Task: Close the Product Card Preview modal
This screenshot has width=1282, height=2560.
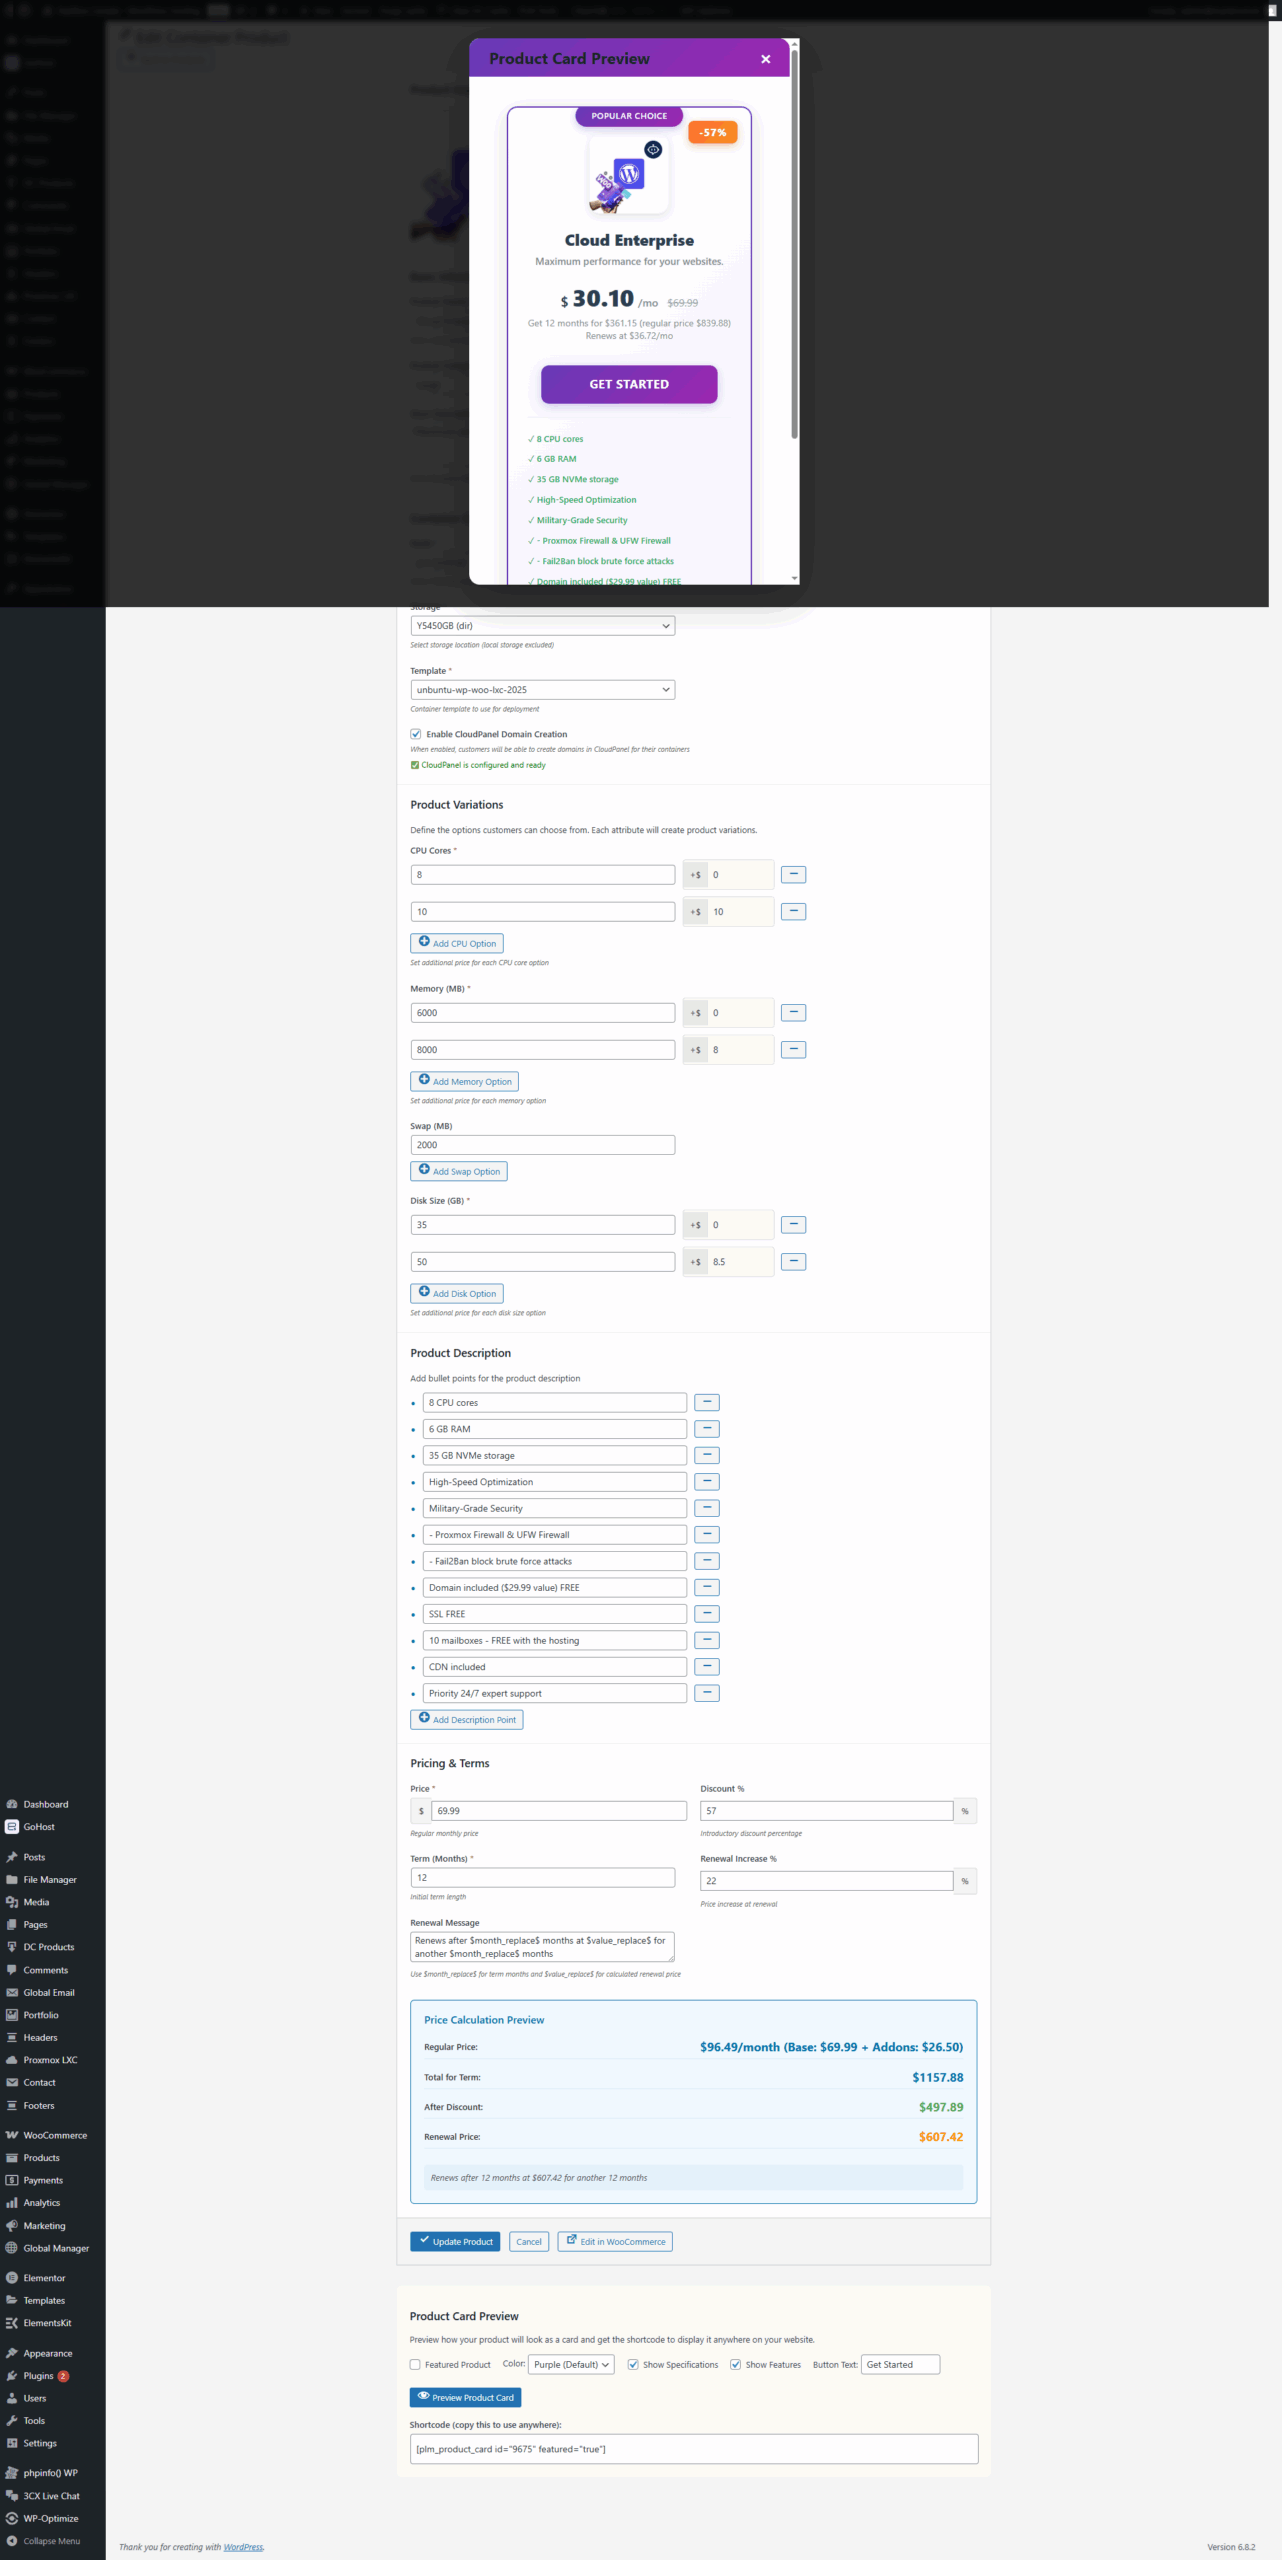Action: (765, 59)
